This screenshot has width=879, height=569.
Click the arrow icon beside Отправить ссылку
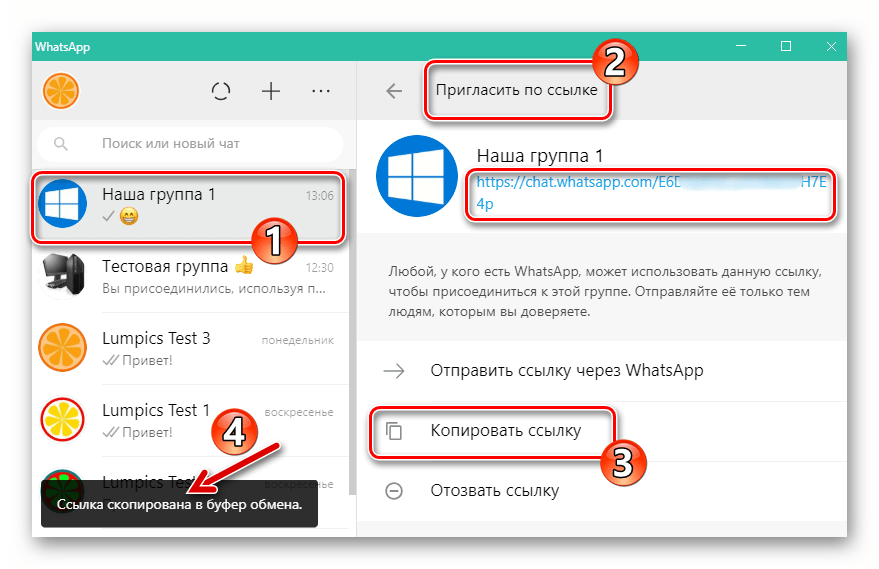[x=394, y=371]
